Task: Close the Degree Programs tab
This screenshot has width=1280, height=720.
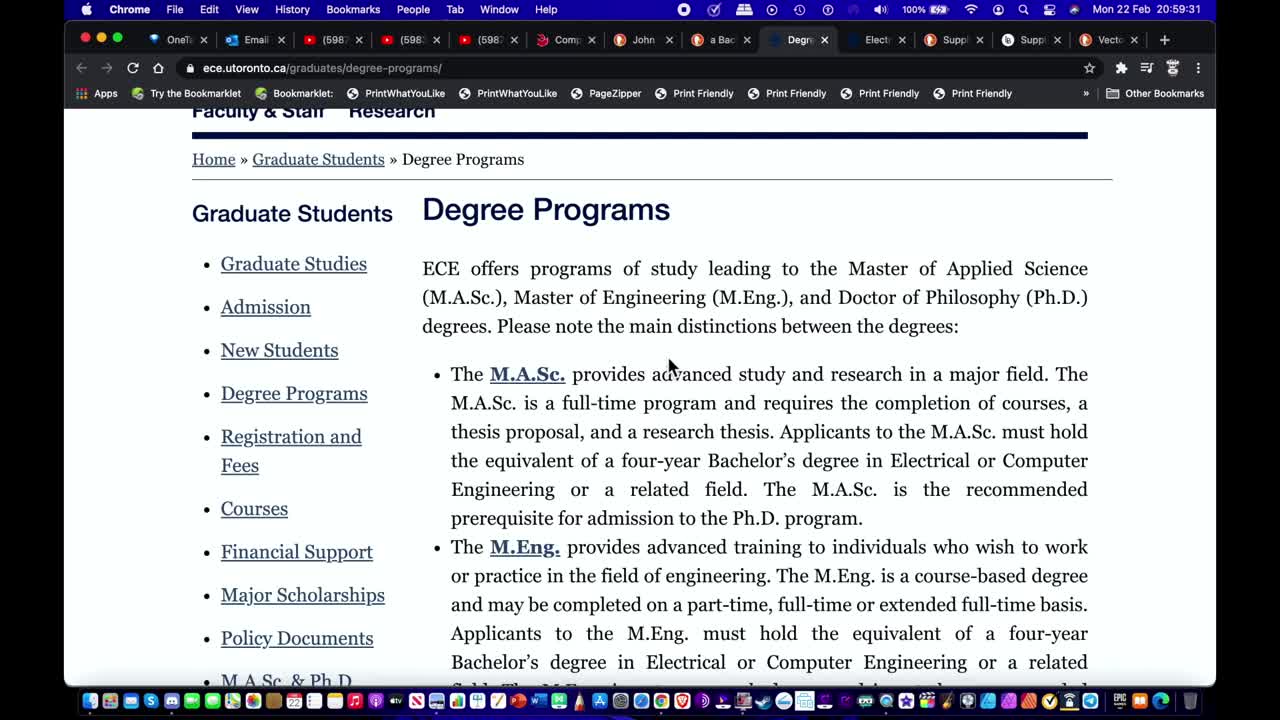Action: (824, 40)
